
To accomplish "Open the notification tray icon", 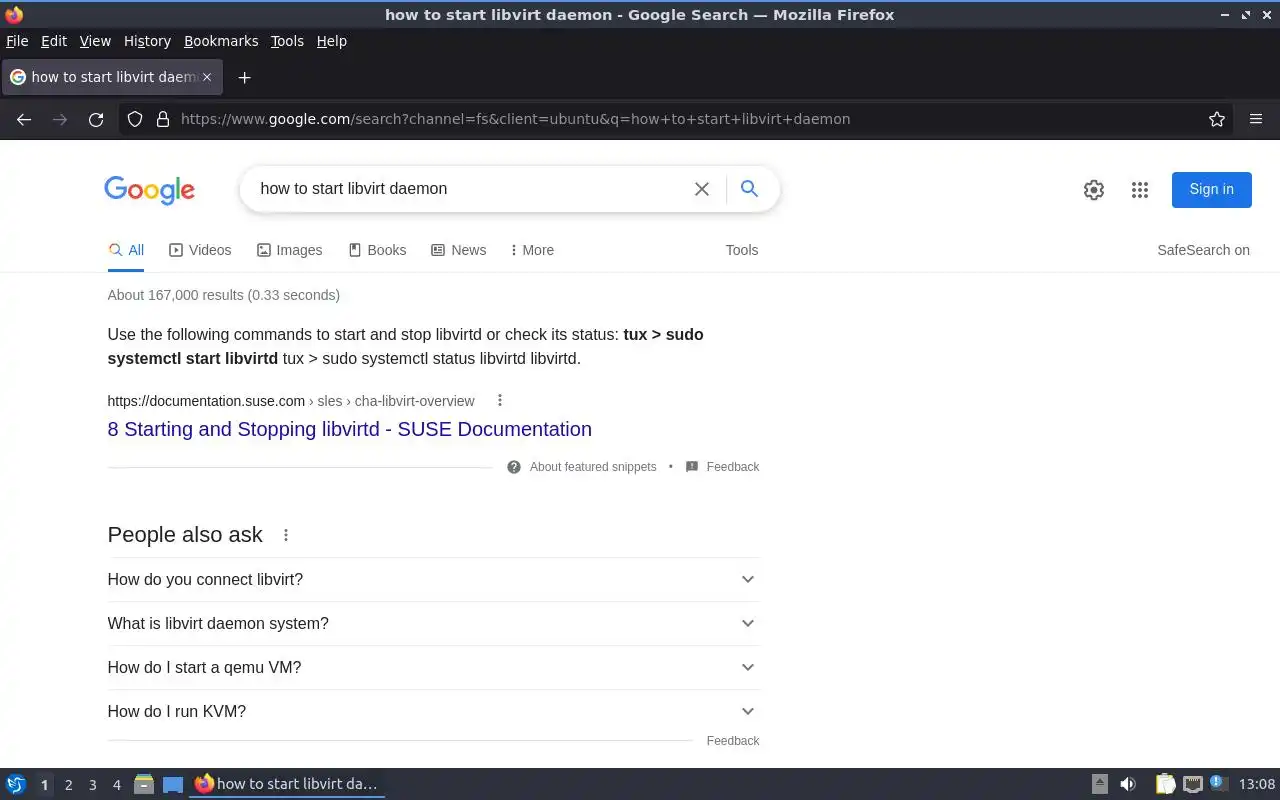I will [1218, 783].
